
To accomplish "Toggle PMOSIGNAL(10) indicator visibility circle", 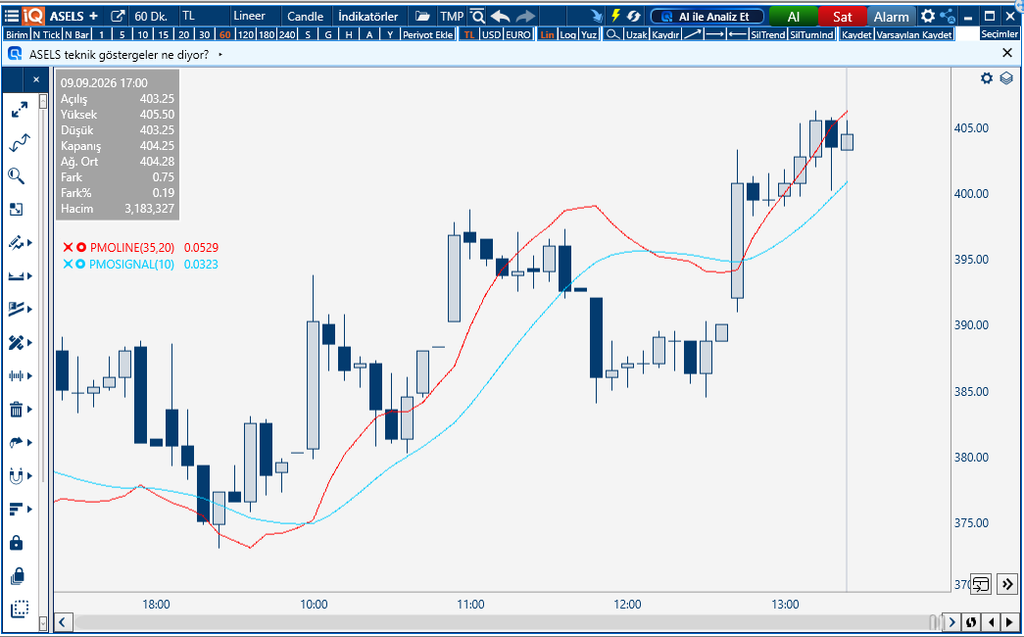I will click(x=80, y=265).
